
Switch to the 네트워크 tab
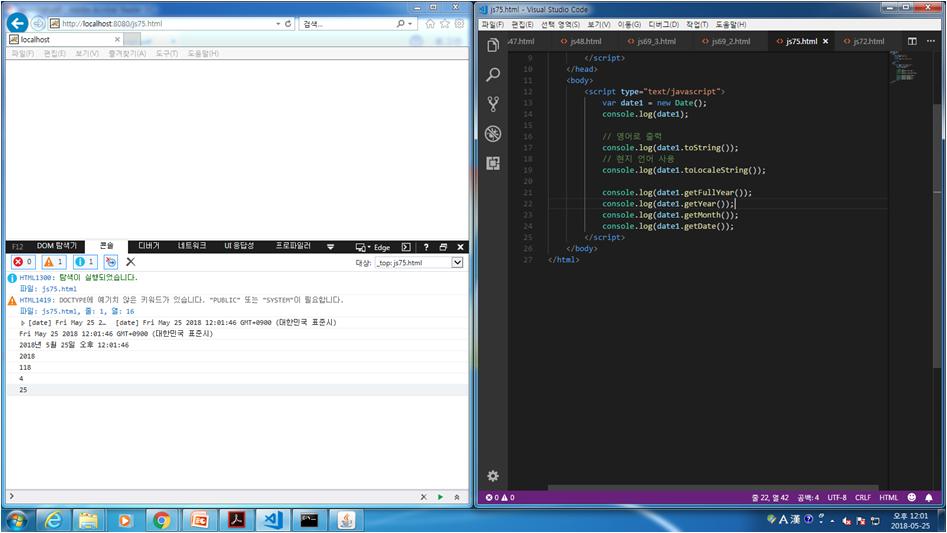coord(192,246)
